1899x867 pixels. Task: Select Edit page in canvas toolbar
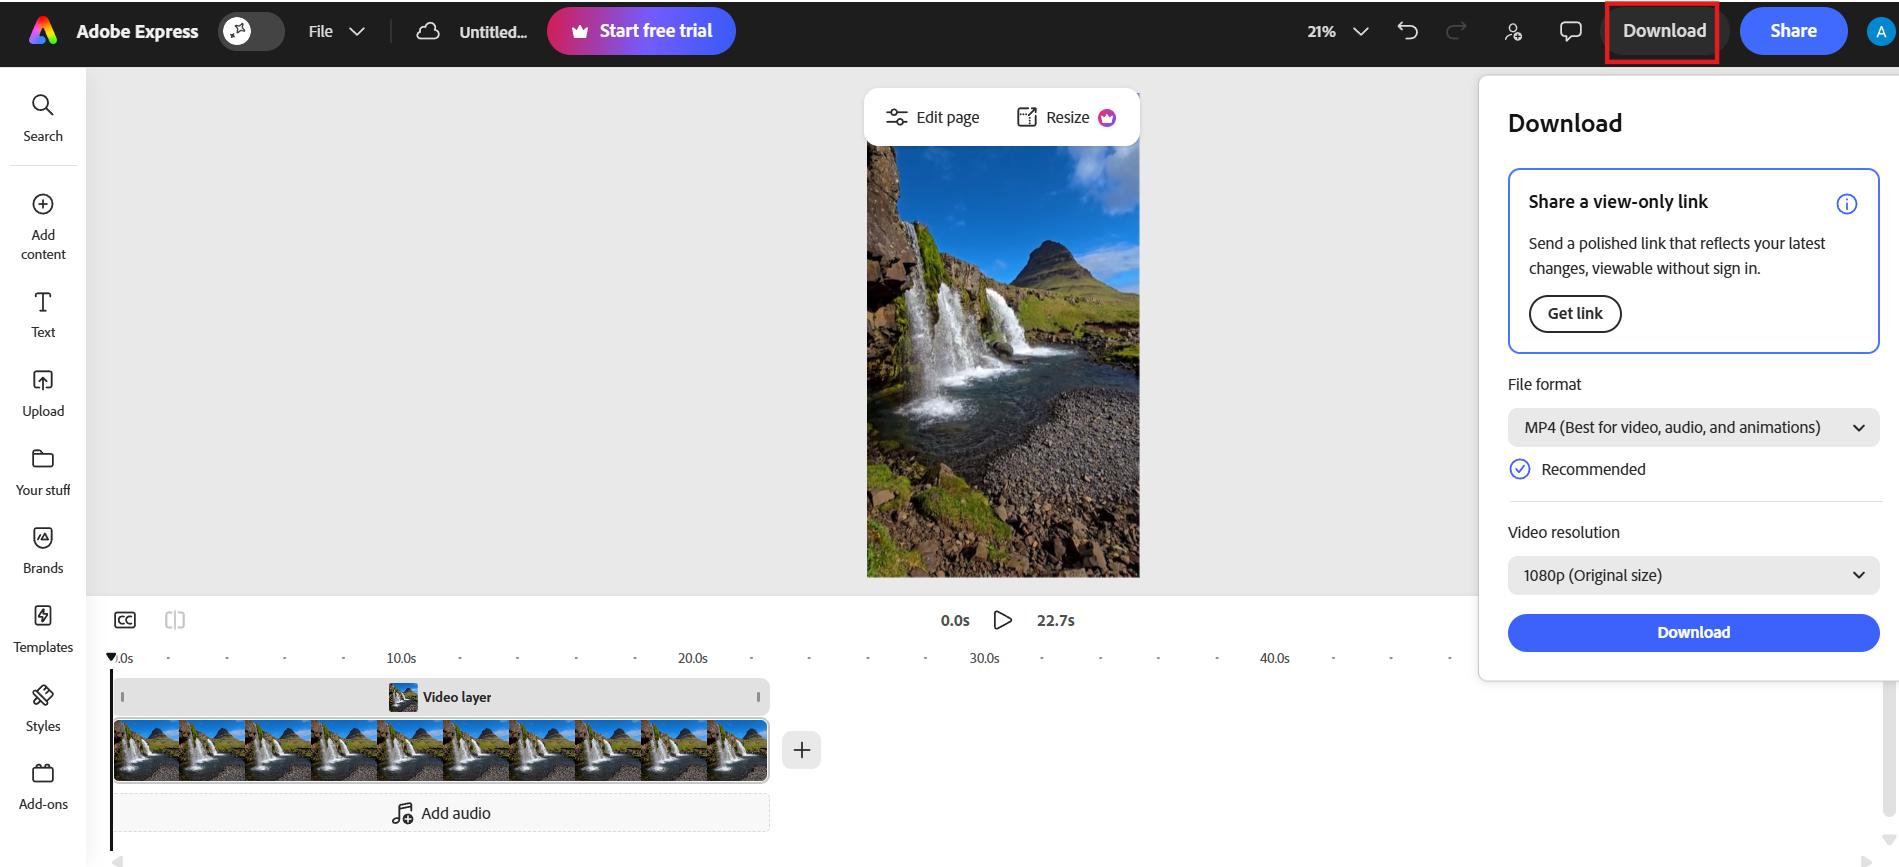pyautogui.click(x=932, y=117)
